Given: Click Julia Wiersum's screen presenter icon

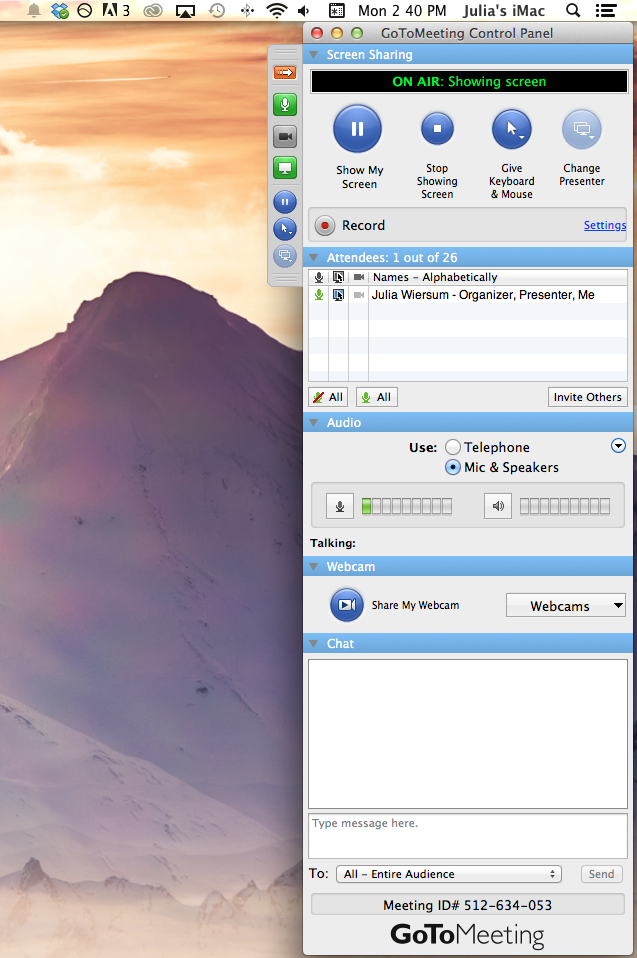Looking at the screenshot, I should 338,295.
